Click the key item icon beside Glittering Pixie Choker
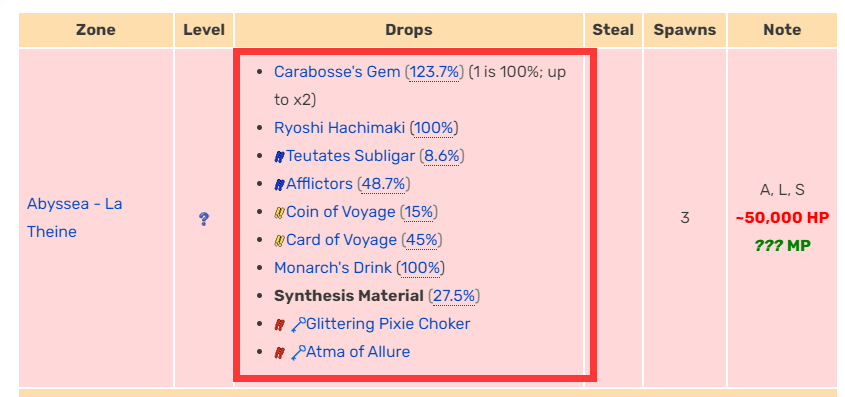 pyautogui.click(x=298, y=324)
